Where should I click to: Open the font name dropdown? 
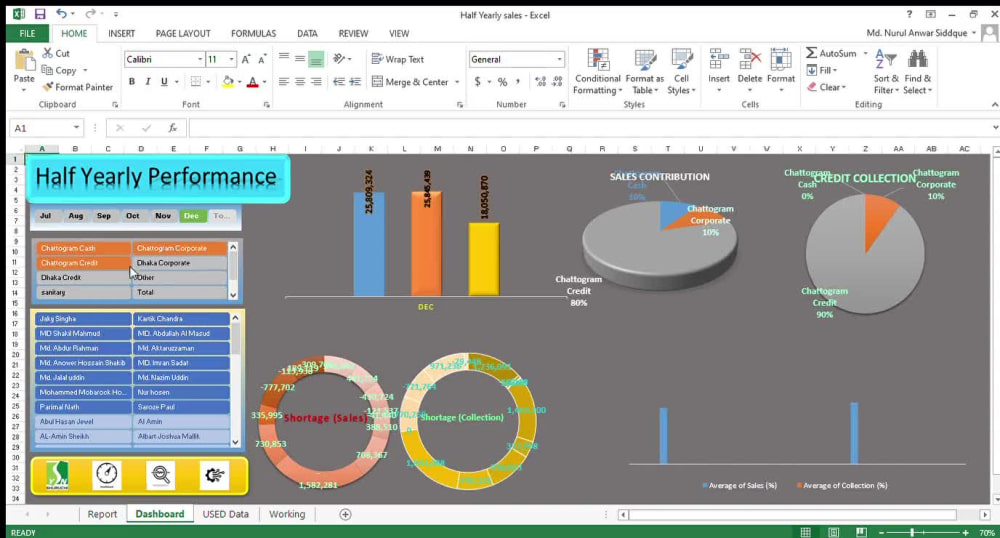[x=200, y=59]
